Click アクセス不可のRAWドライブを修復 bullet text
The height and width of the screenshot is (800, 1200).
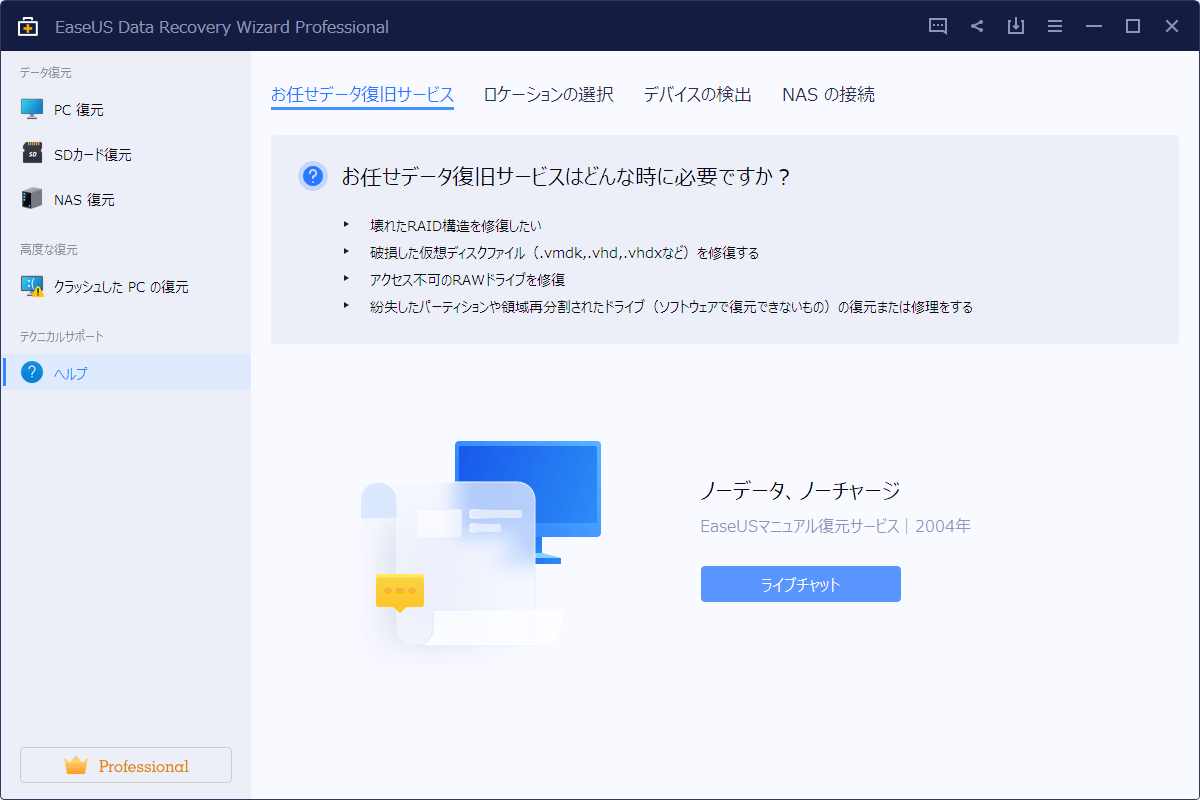(467, 280)
